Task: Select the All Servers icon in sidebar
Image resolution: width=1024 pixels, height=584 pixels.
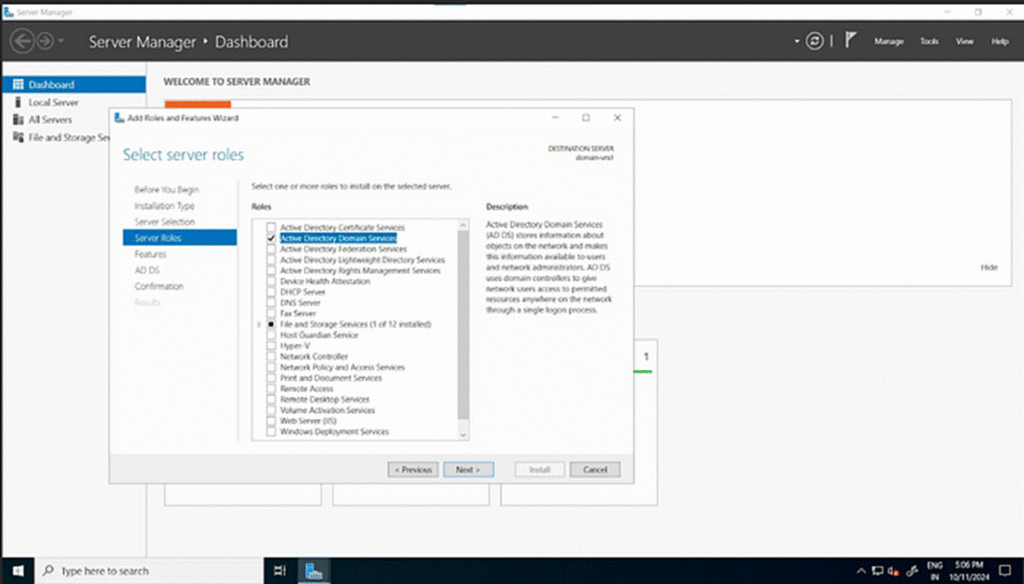Action: pos(17,119)
